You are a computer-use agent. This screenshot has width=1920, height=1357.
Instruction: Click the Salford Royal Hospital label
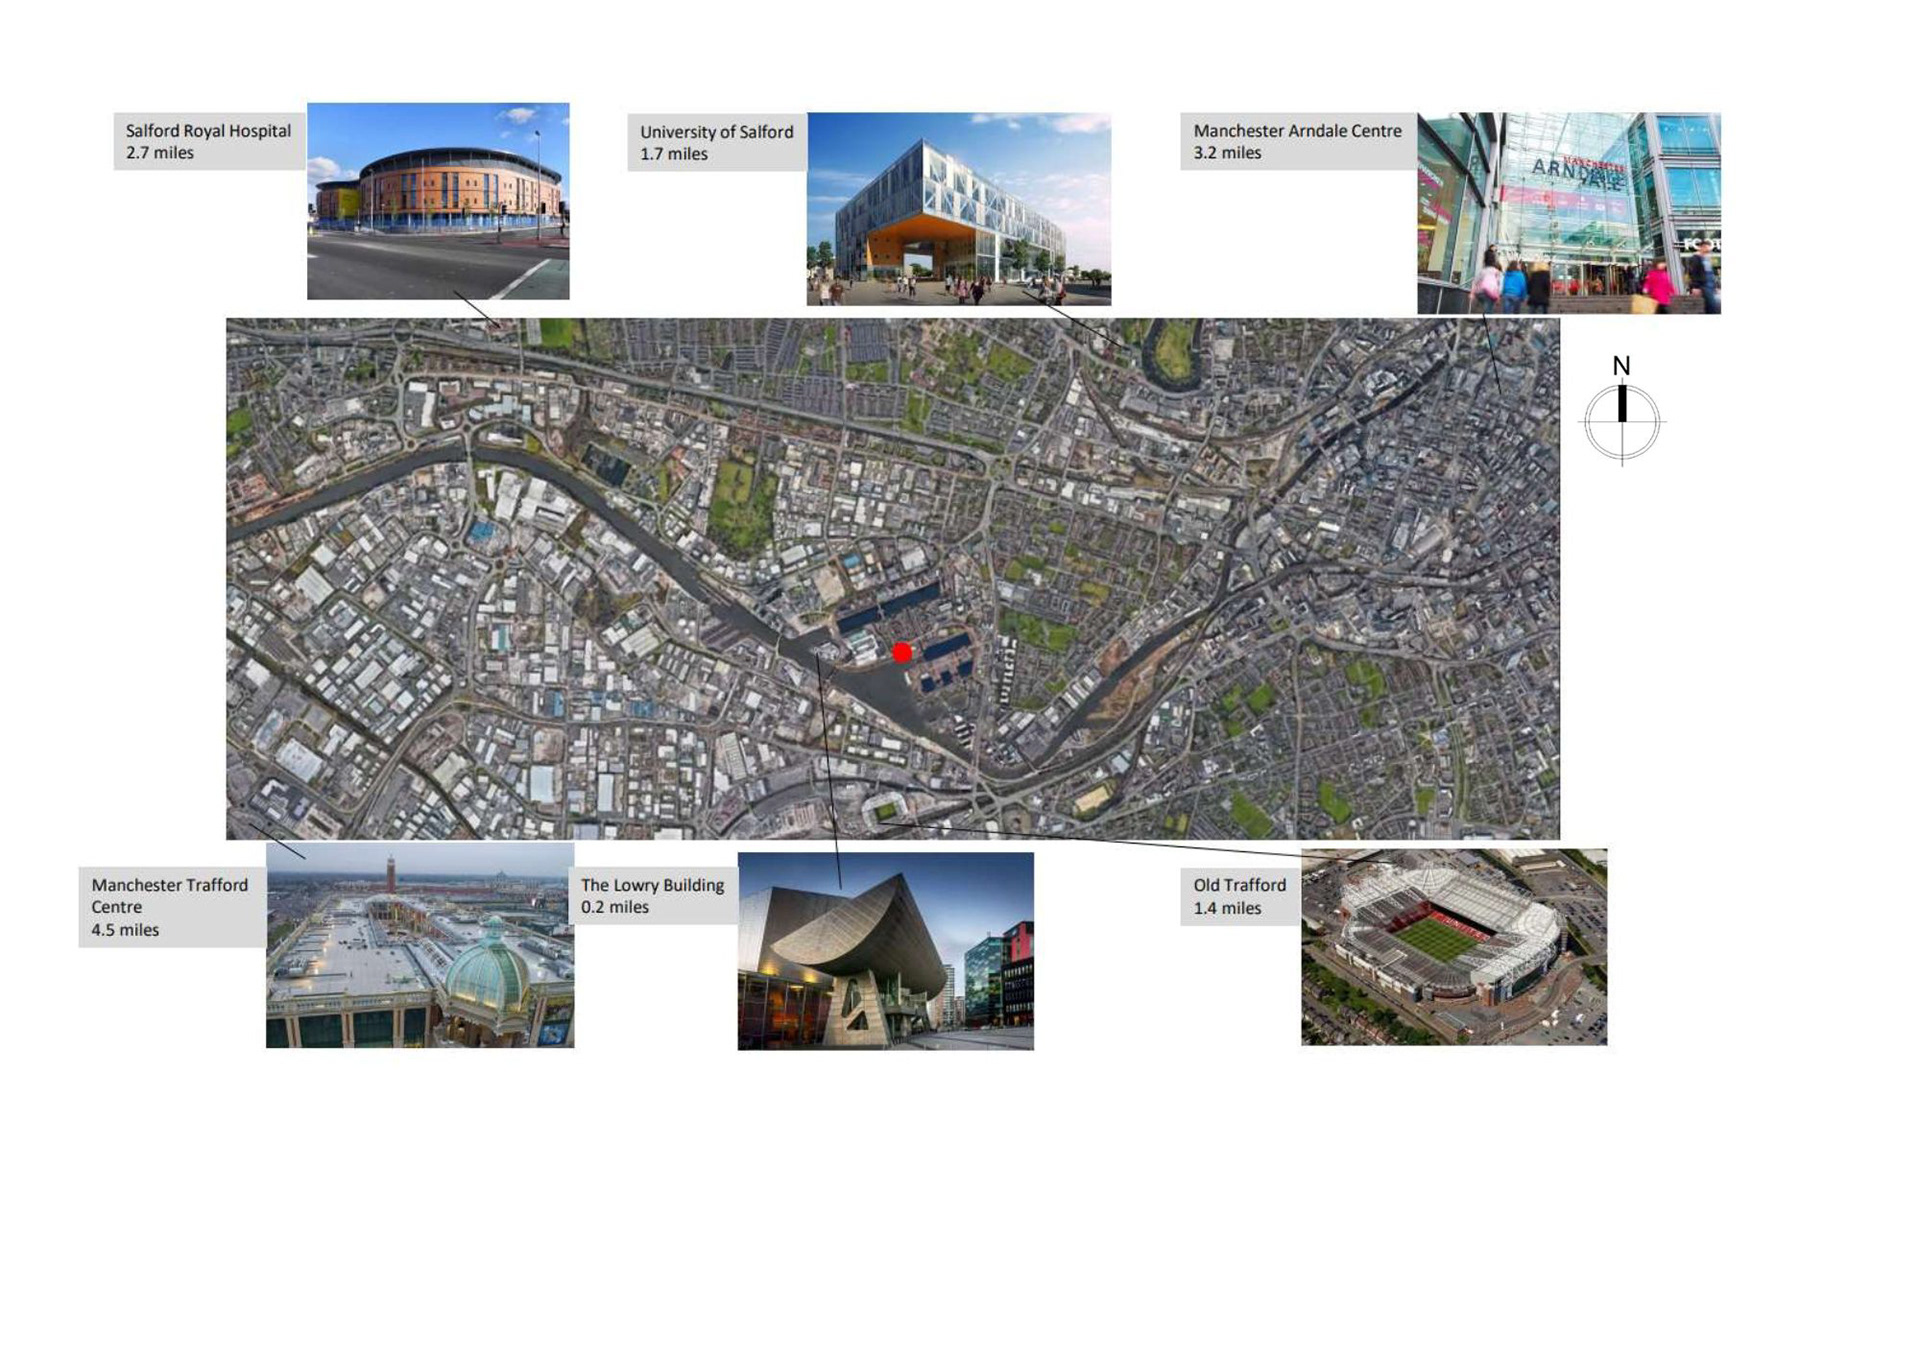pyautogui.click(x=208, y=141)
